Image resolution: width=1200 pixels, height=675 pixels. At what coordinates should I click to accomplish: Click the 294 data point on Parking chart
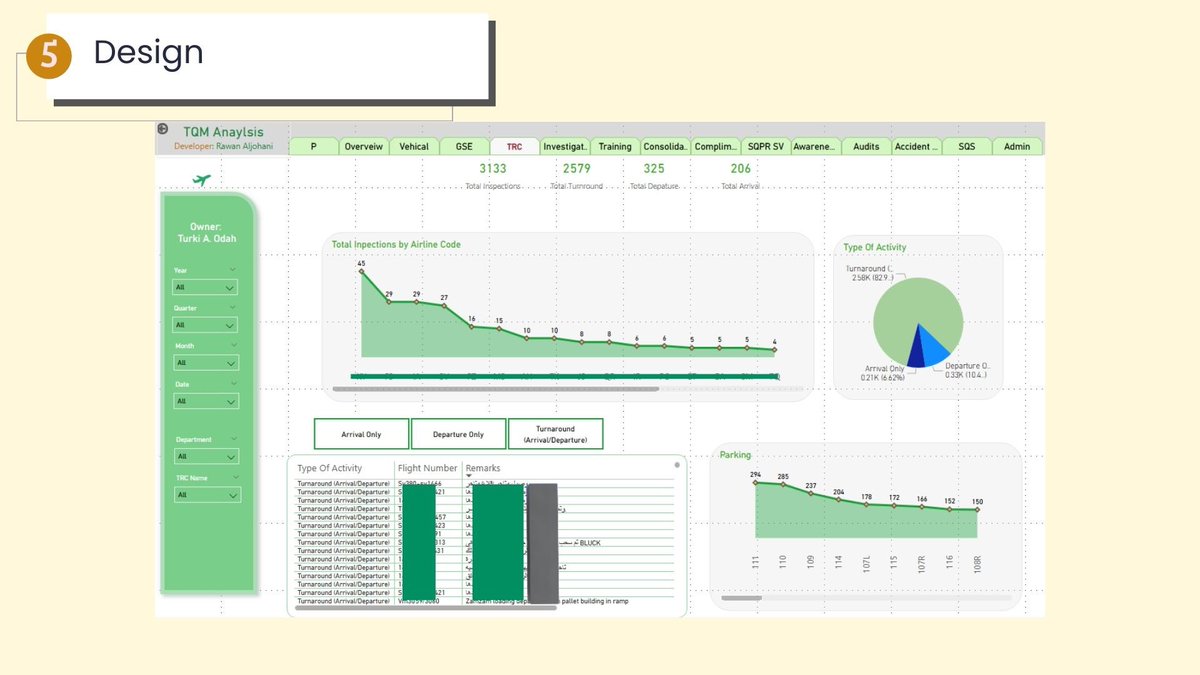tap(755, 483)
